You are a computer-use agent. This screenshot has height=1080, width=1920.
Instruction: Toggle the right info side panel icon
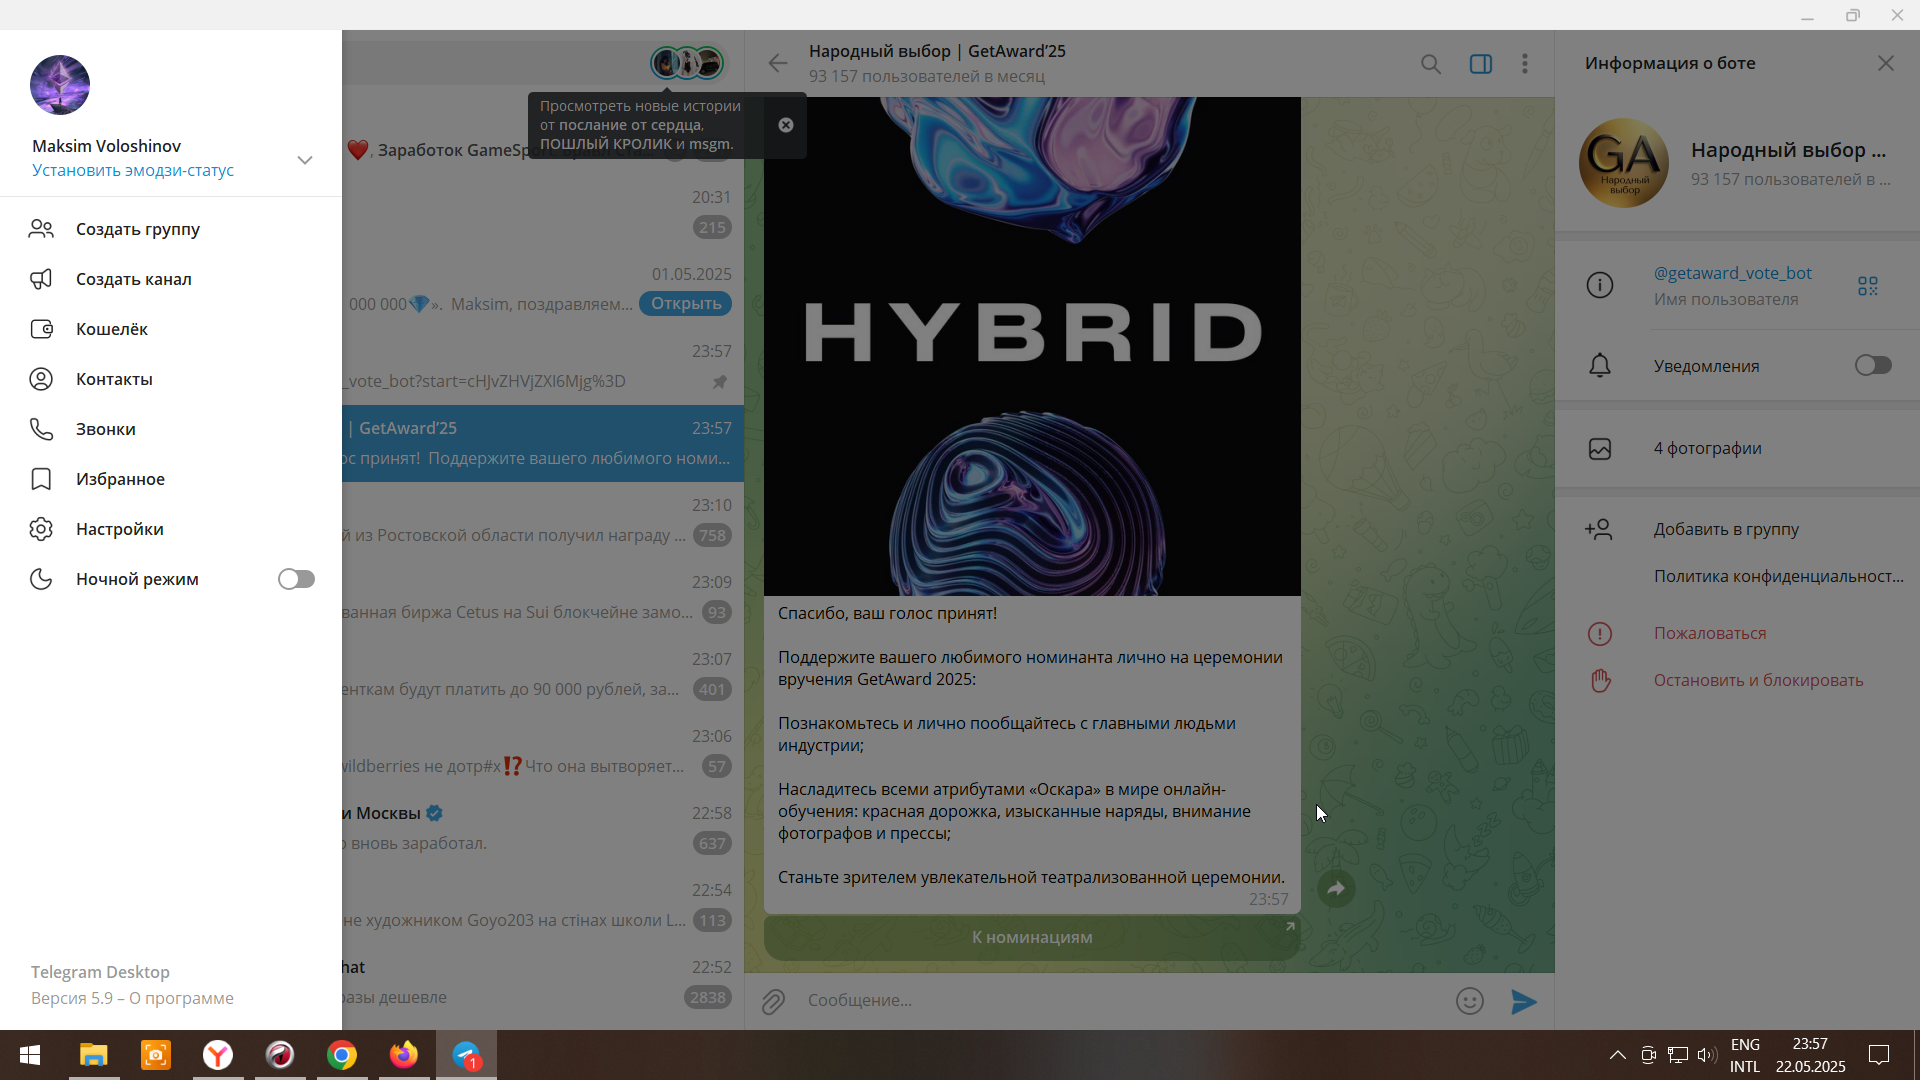pos(1480,64)
